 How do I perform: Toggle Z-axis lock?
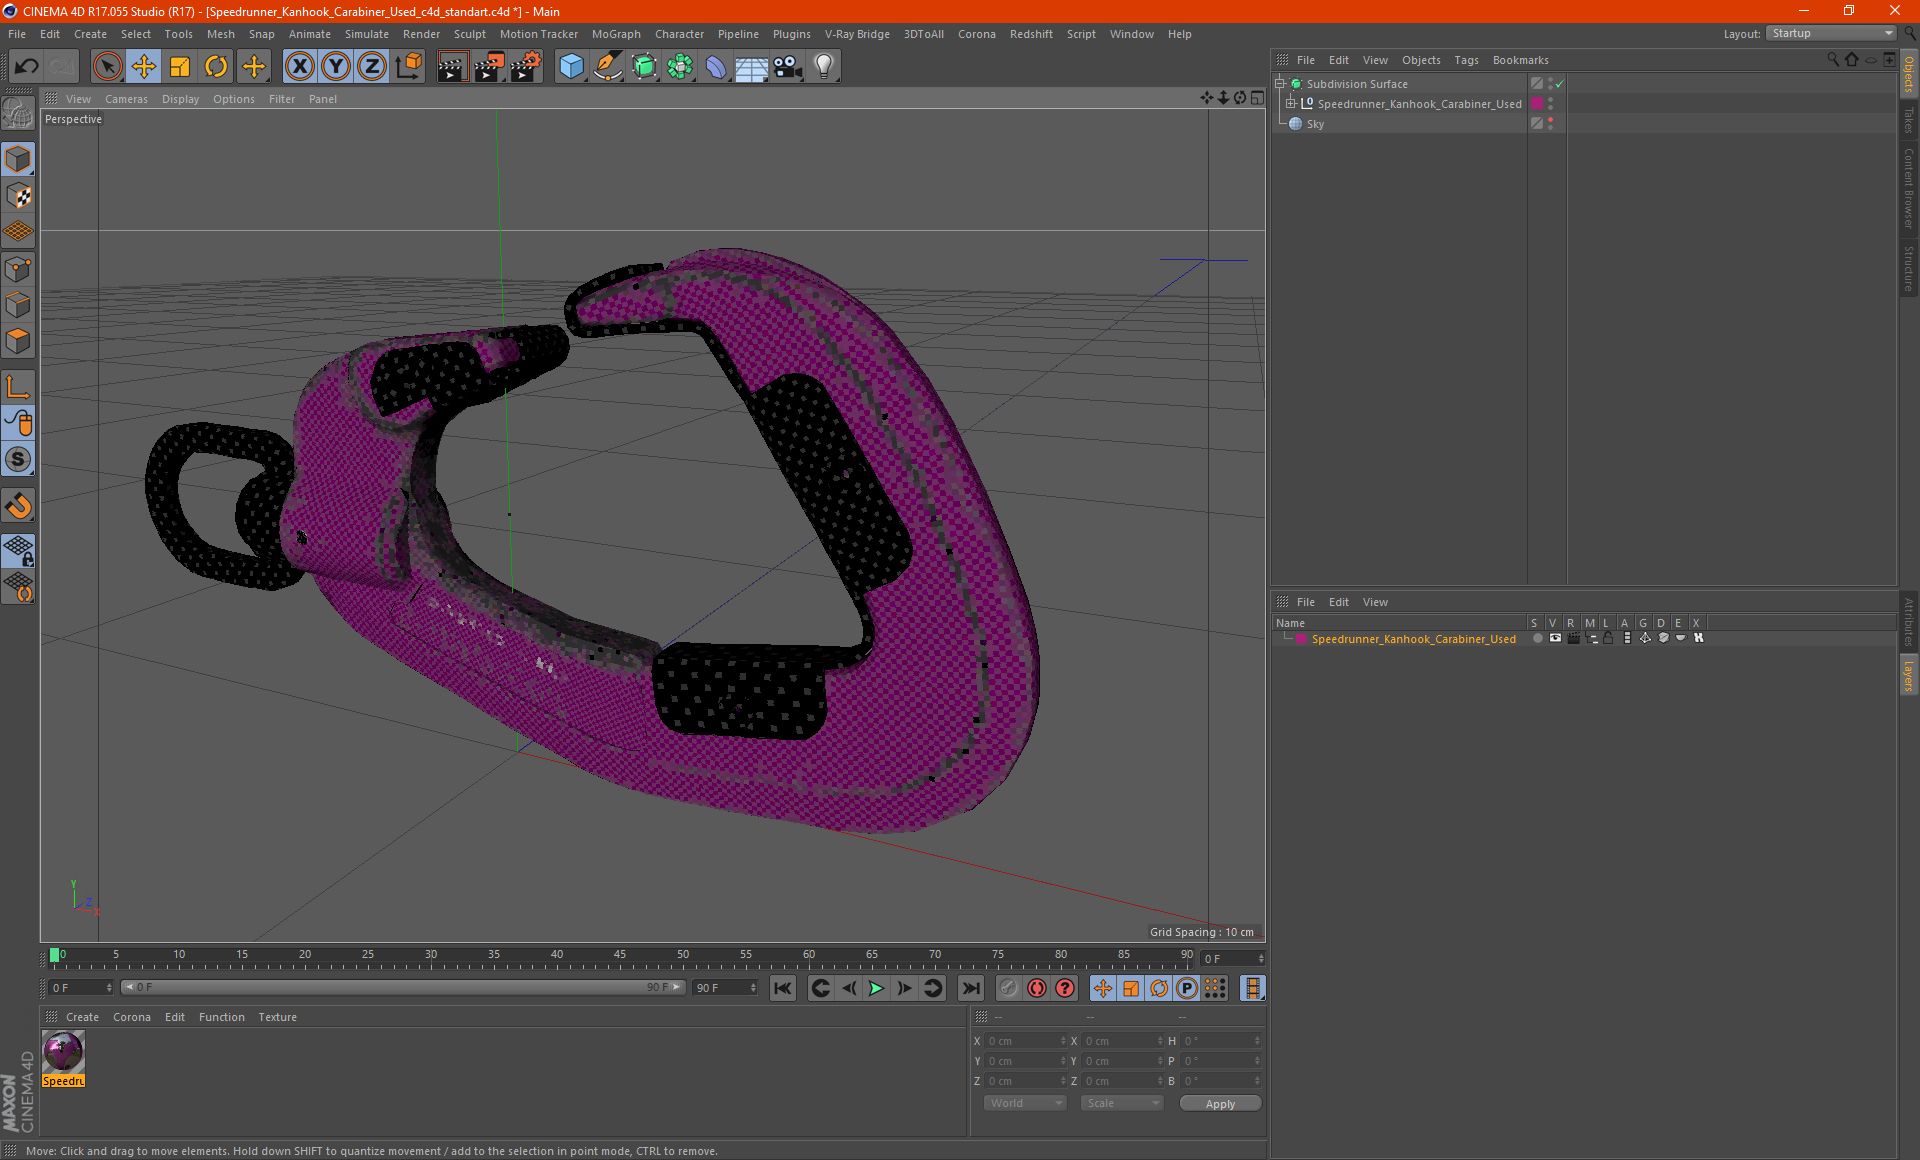(x=372, y=66)
